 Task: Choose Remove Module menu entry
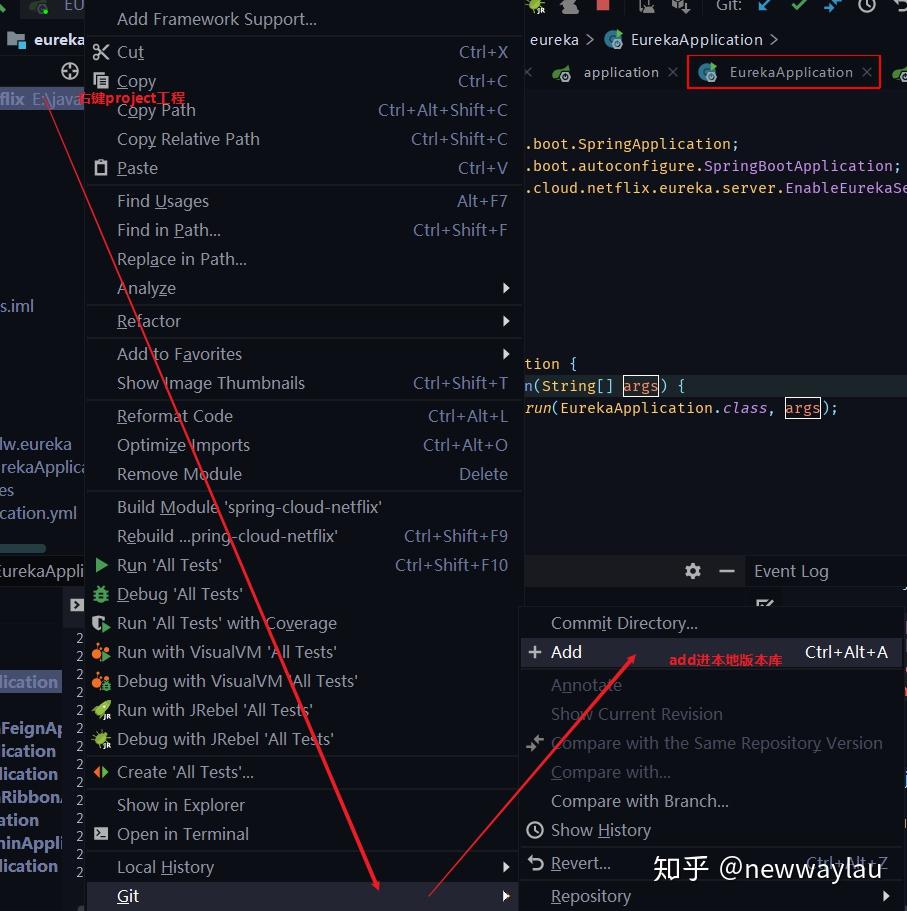(304, 475)
